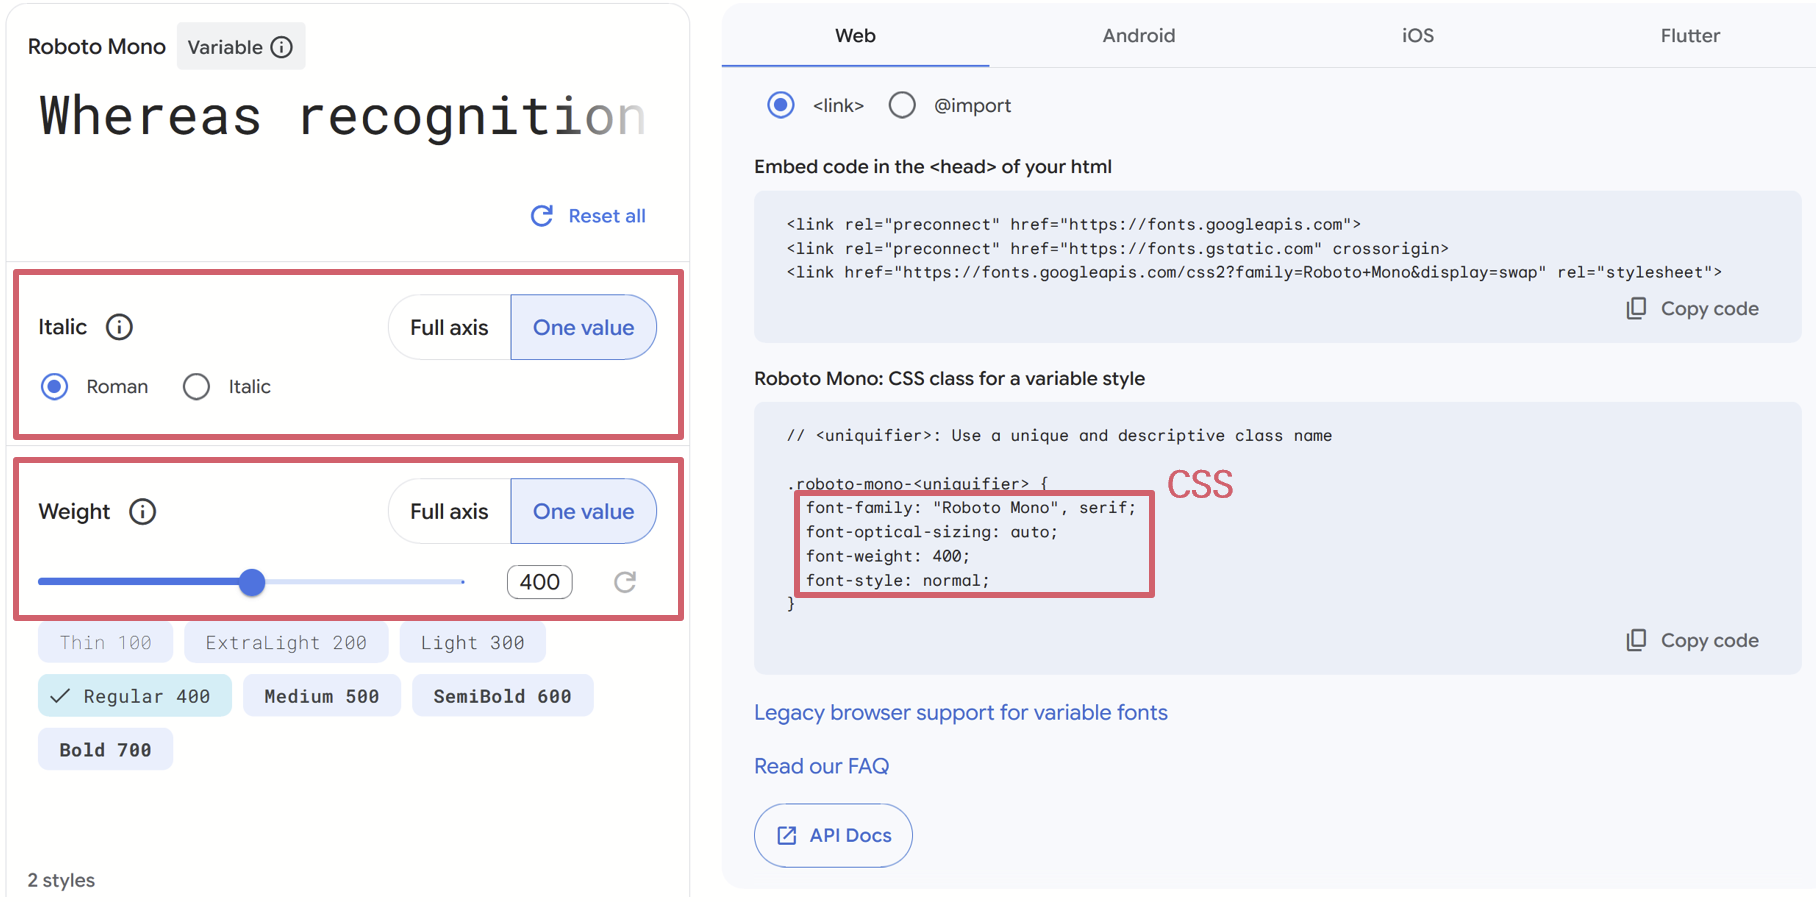The width and height of the screenshot is (1816, 902).
Task: Reset weight with the circular arrow icon
Action: pyautogui.click(x=625, y=582)
